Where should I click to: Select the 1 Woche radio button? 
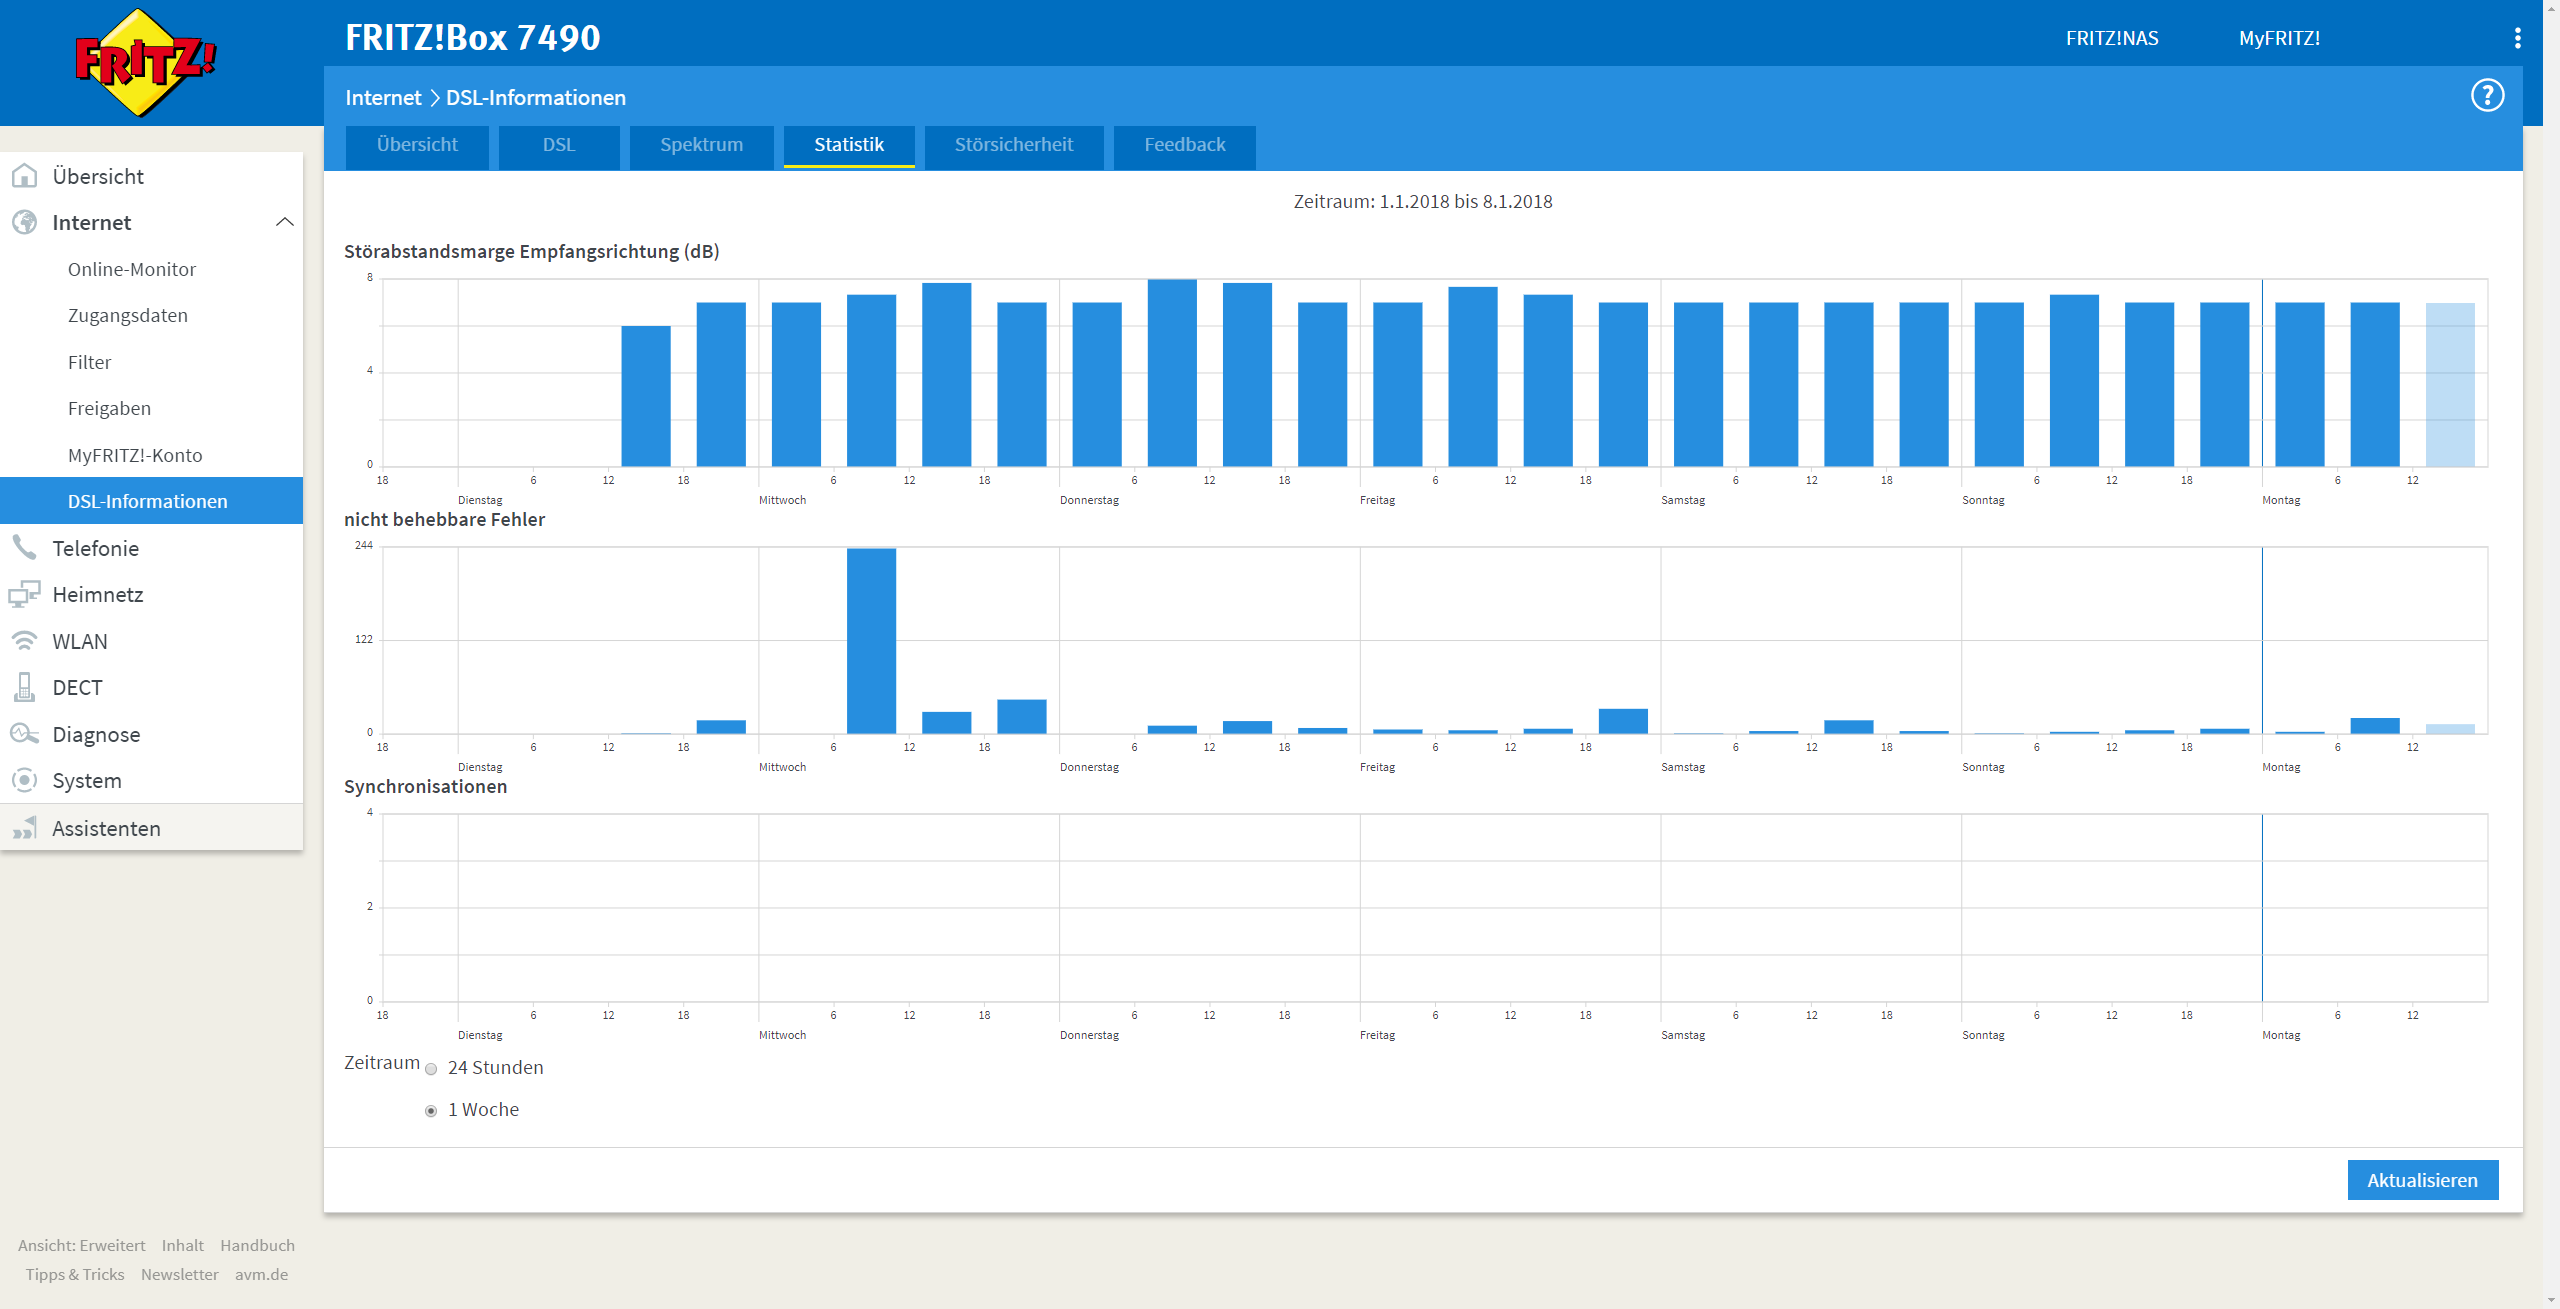coord(431,1111)
